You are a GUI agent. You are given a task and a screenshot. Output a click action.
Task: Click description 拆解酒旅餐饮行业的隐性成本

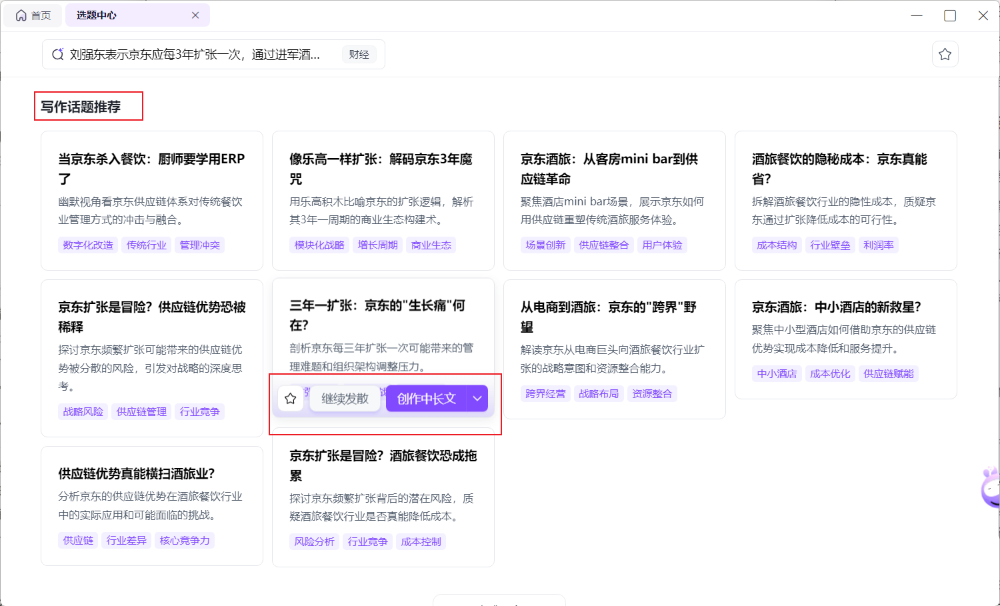coord(844,211)
